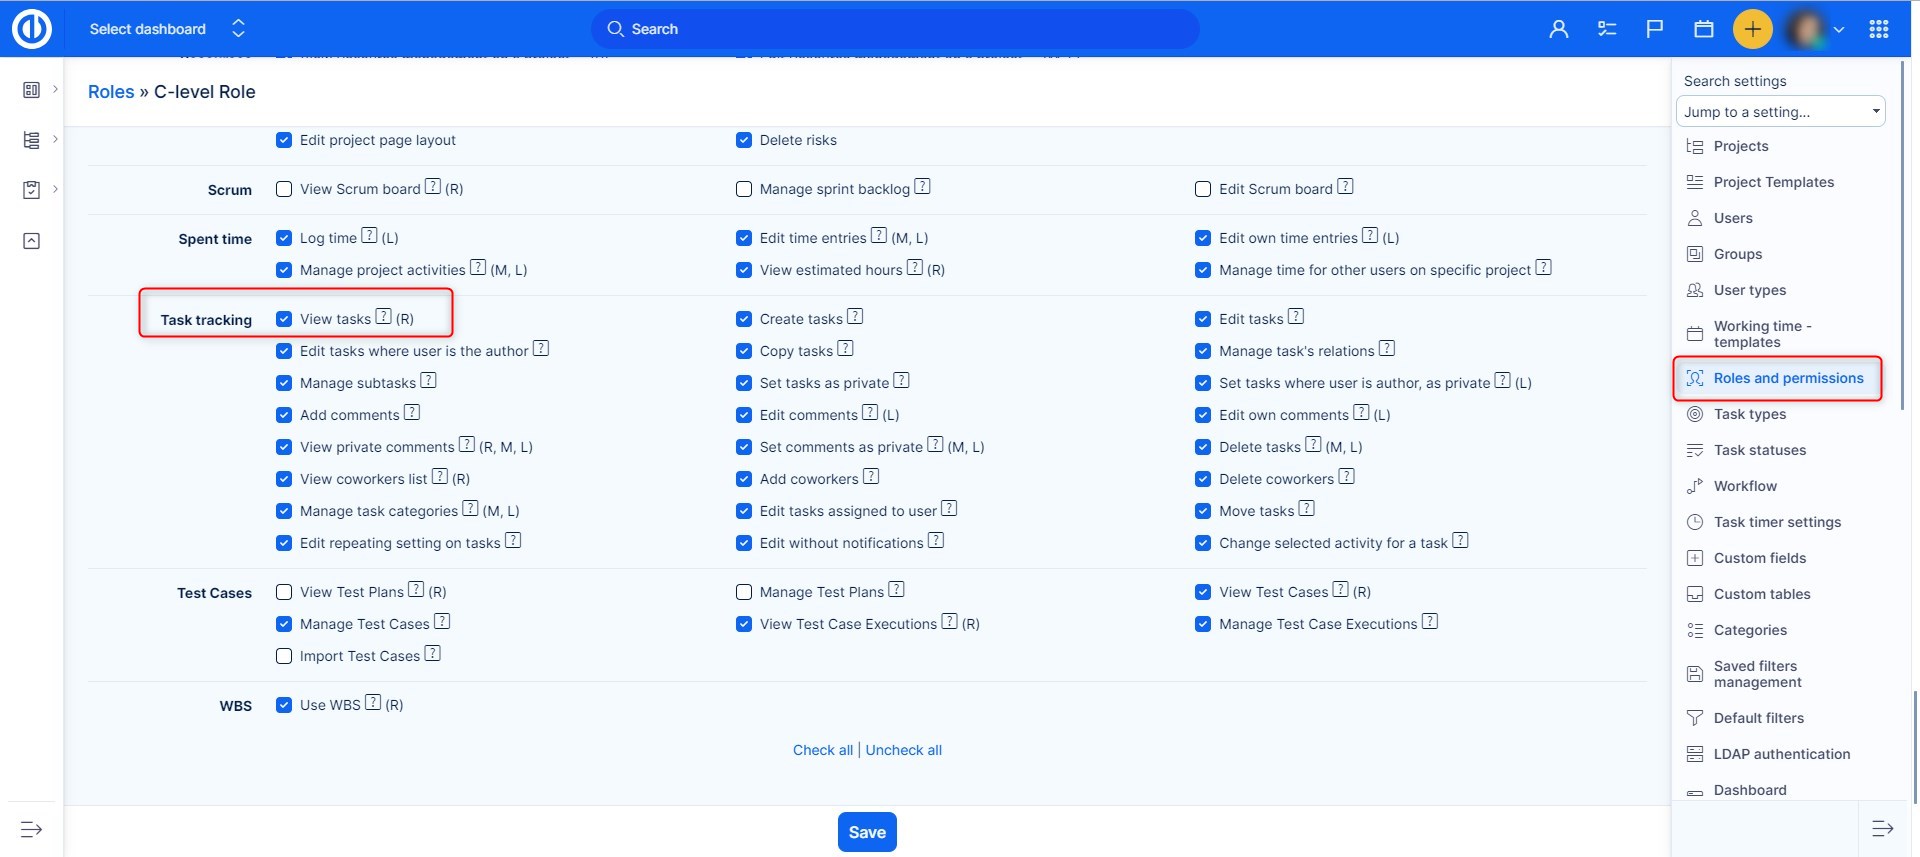Image resolution: width=1920 pixels, height=857 pixels.
Task: Click the Easy Project logo icon
Action: (31, 29)
